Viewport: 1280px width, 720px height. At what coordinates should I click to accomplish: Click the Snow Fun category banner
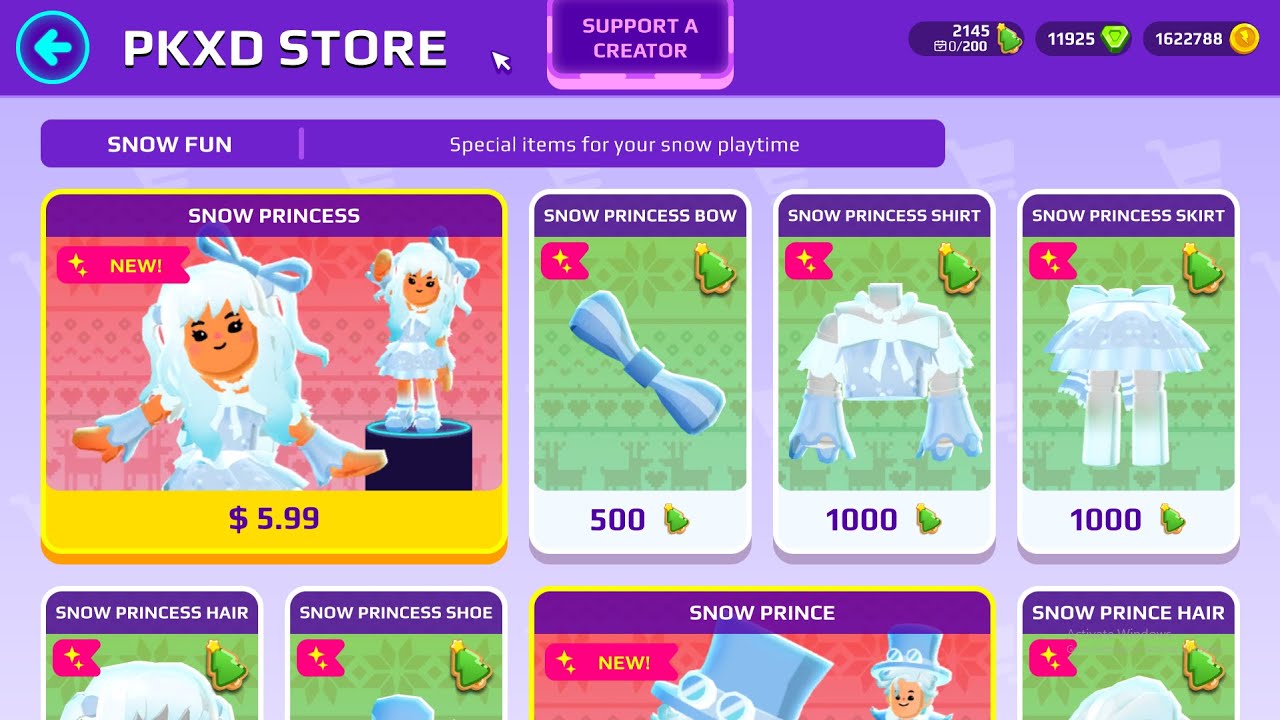(x=493, y=144)
